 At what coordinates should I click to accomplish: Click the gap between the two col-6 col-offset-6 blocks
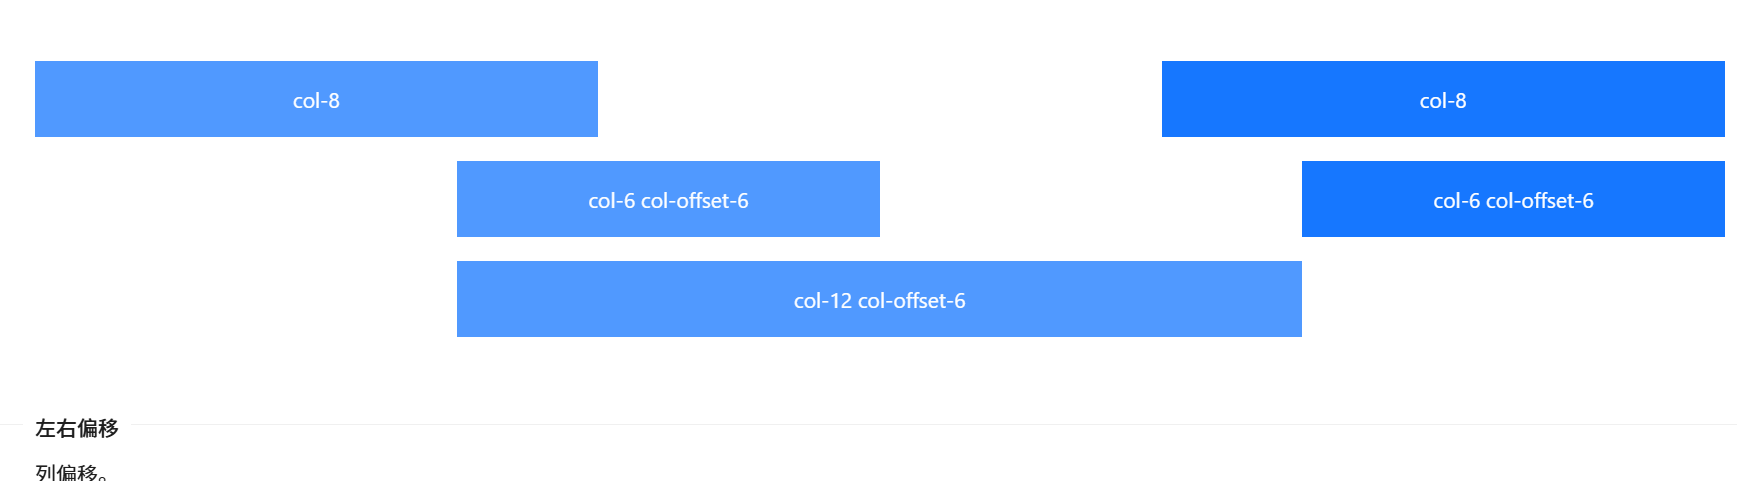pos(1091,199)
